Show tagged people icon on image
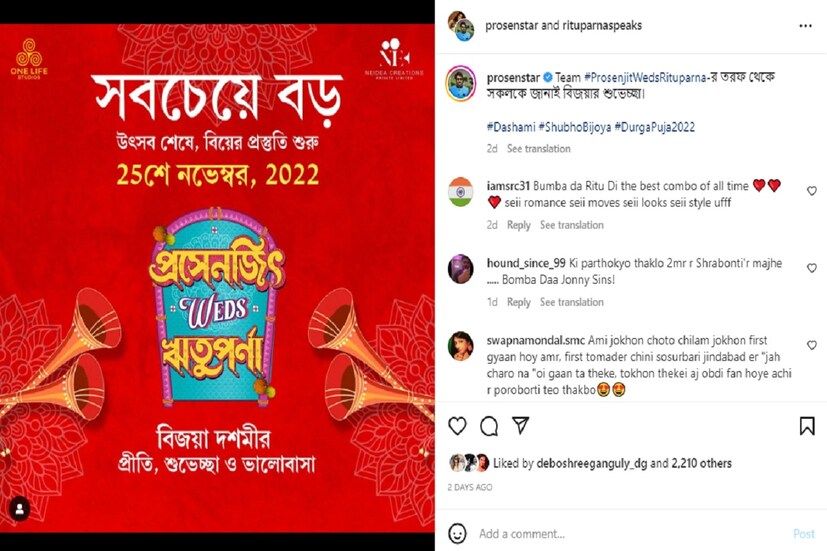 point(20,509)
